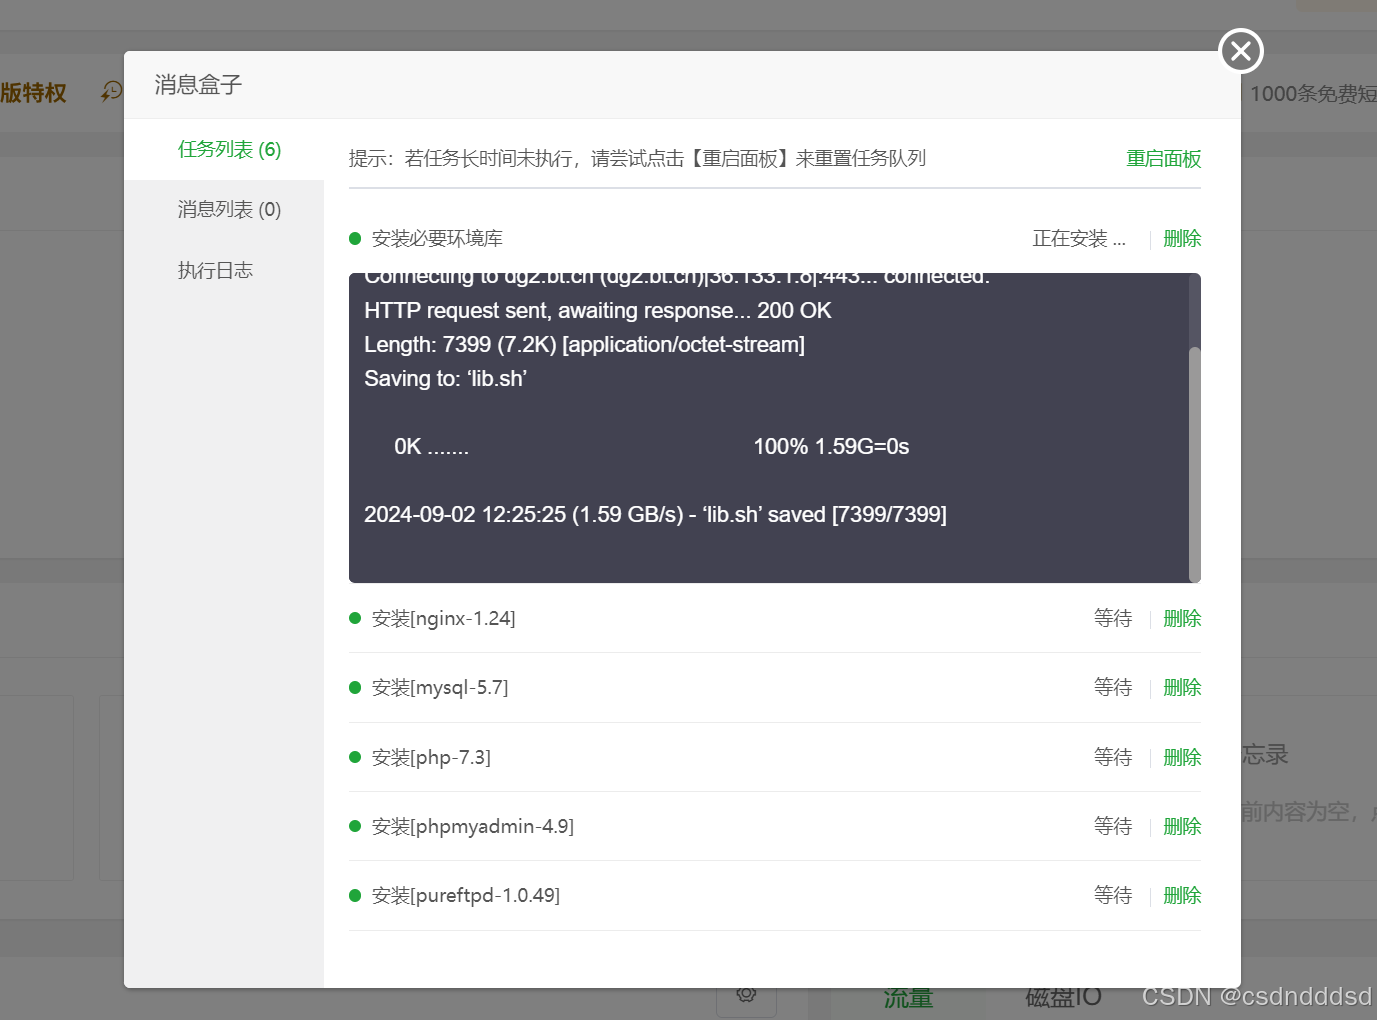Click the HTTP request sent log line
This screenshot has height=1020, width=1377.
coord(598,311)
